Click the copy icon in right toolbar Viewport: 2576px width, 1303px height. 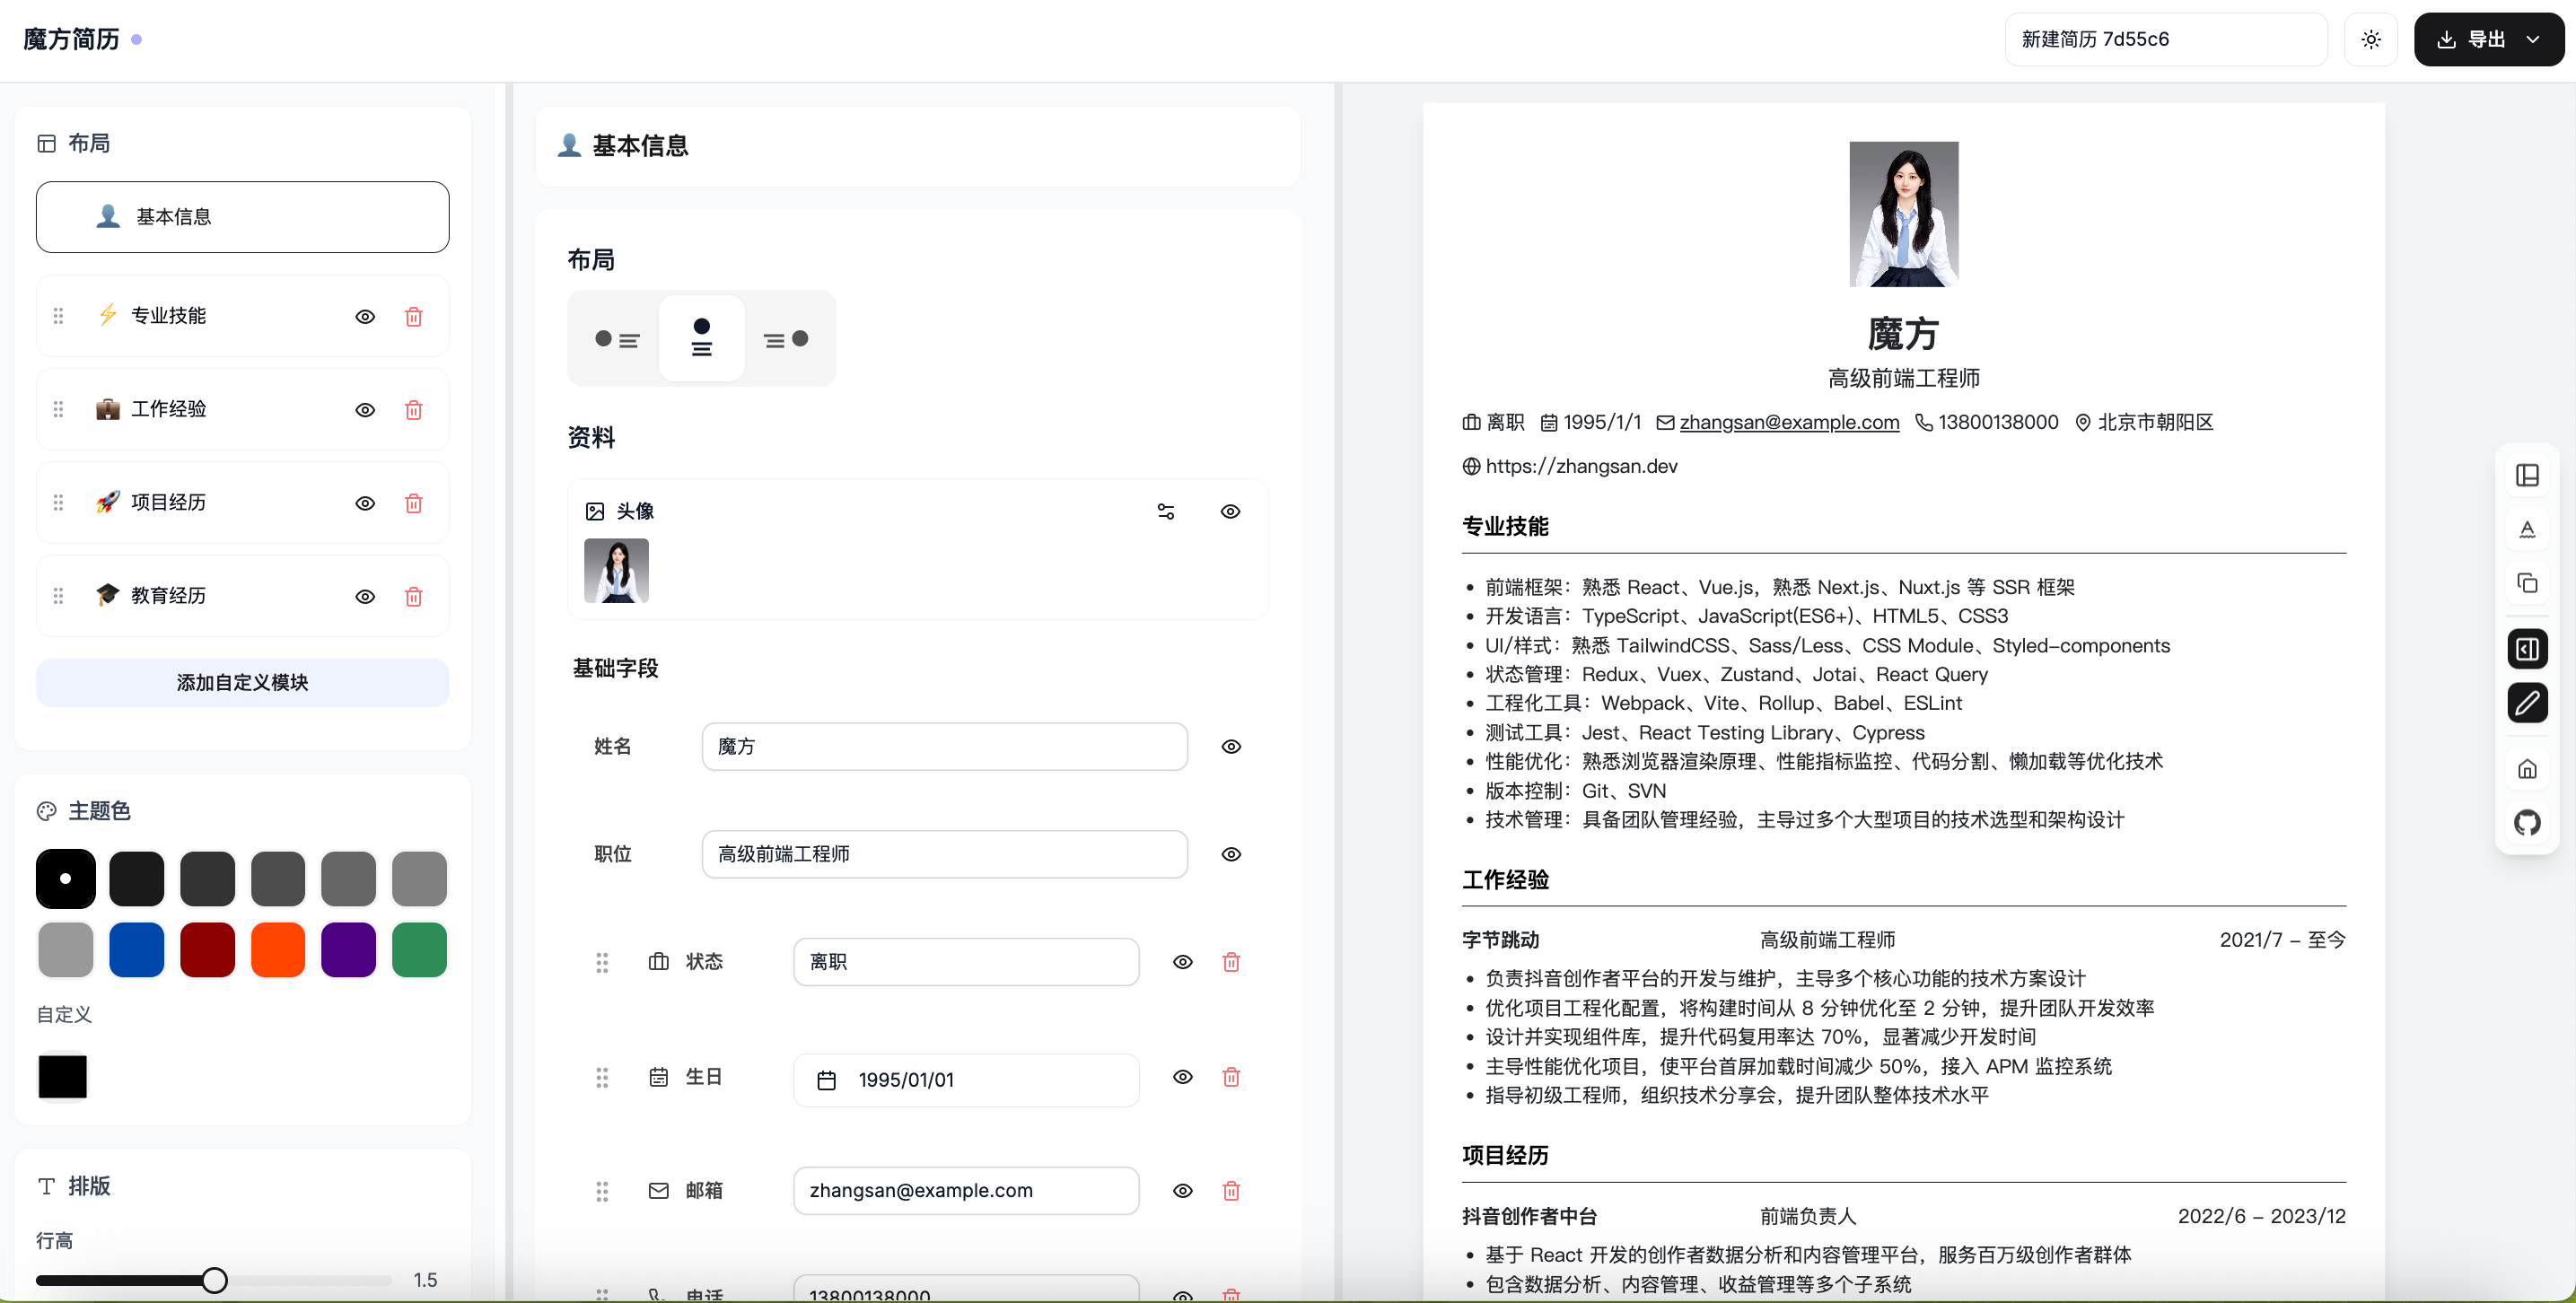point(2526,583)
